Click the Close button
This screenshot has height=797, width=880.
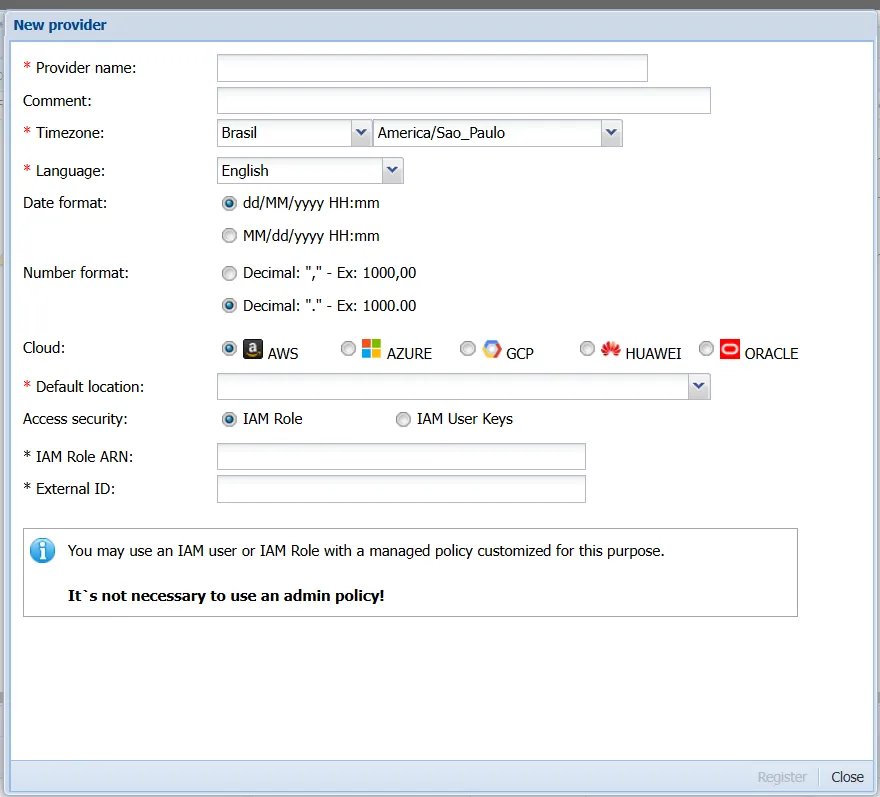coord(847,777)
